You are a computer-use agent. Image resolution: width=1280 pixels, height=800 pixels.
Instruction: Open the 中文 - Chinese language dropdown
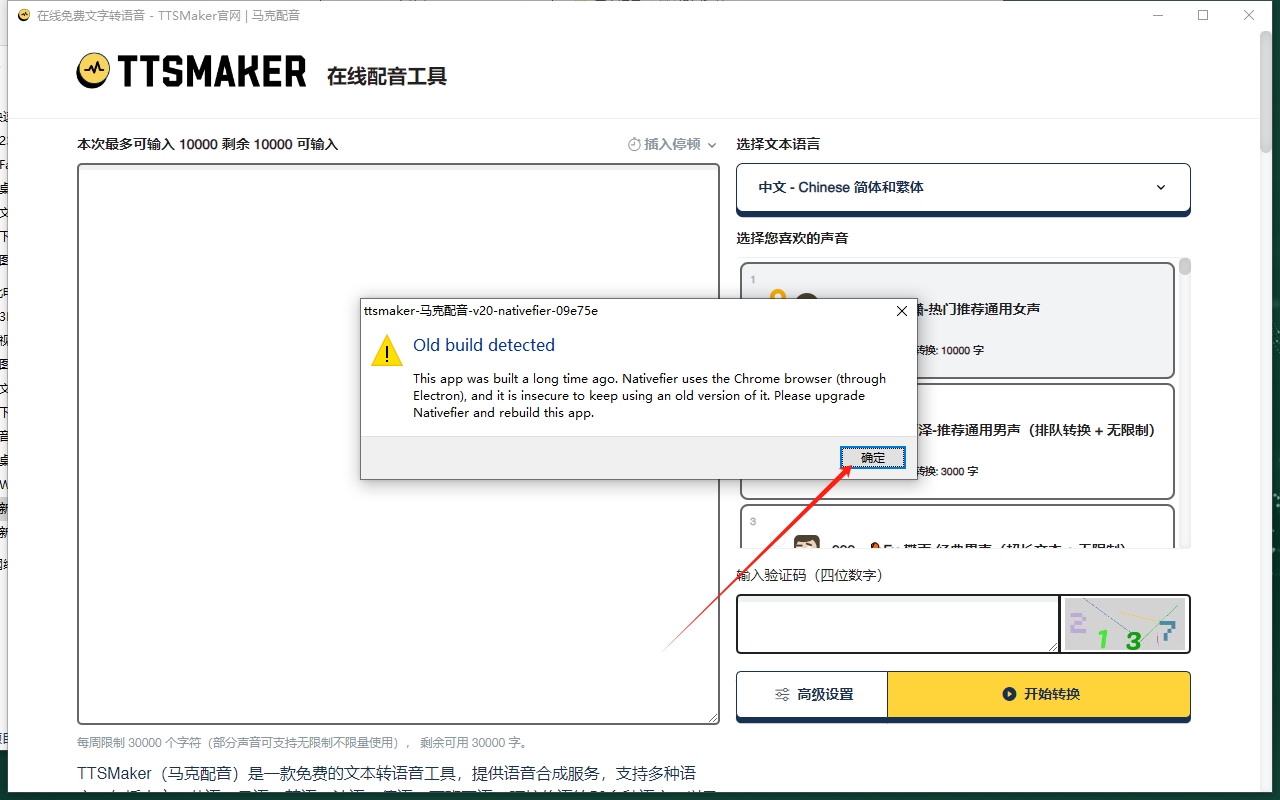tap(963, 187)
